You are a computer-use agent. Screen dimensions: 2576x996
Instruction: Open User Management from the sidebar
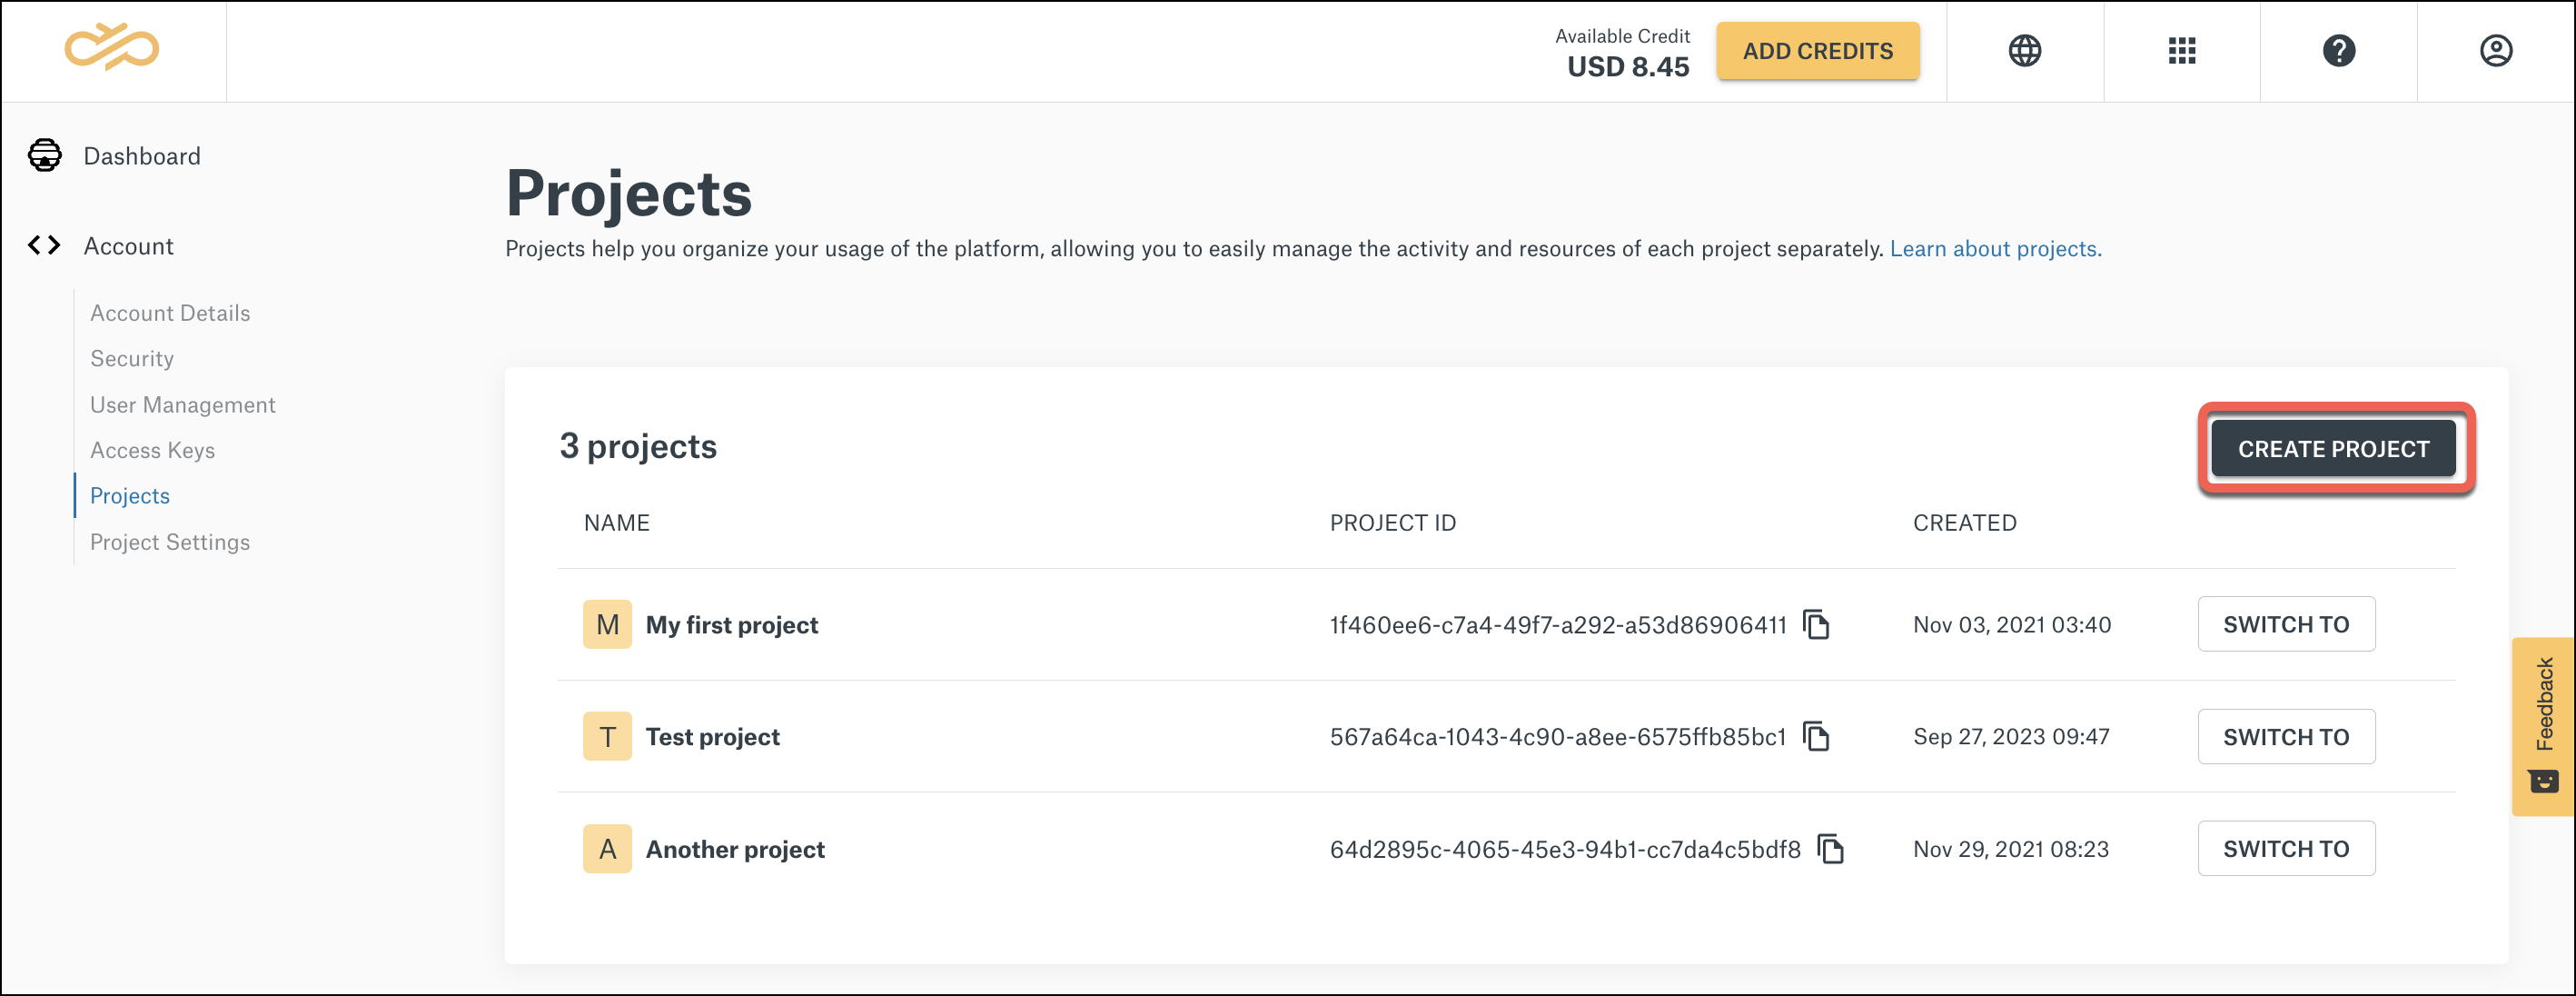click(182, 404)
